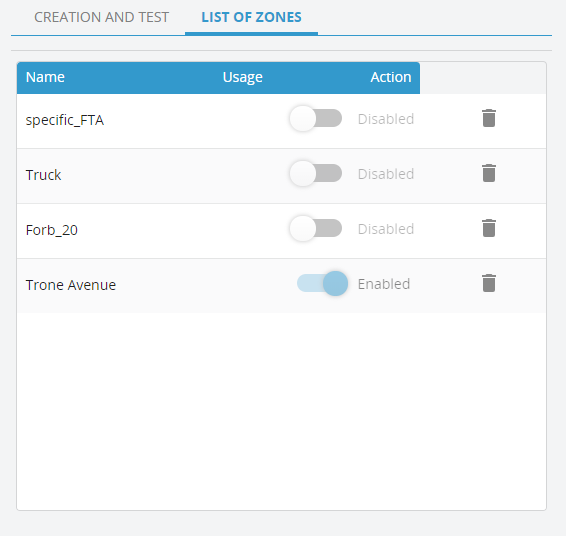Click the trash icon for Truck zone
Screen dimensions: 566x536
489,173
